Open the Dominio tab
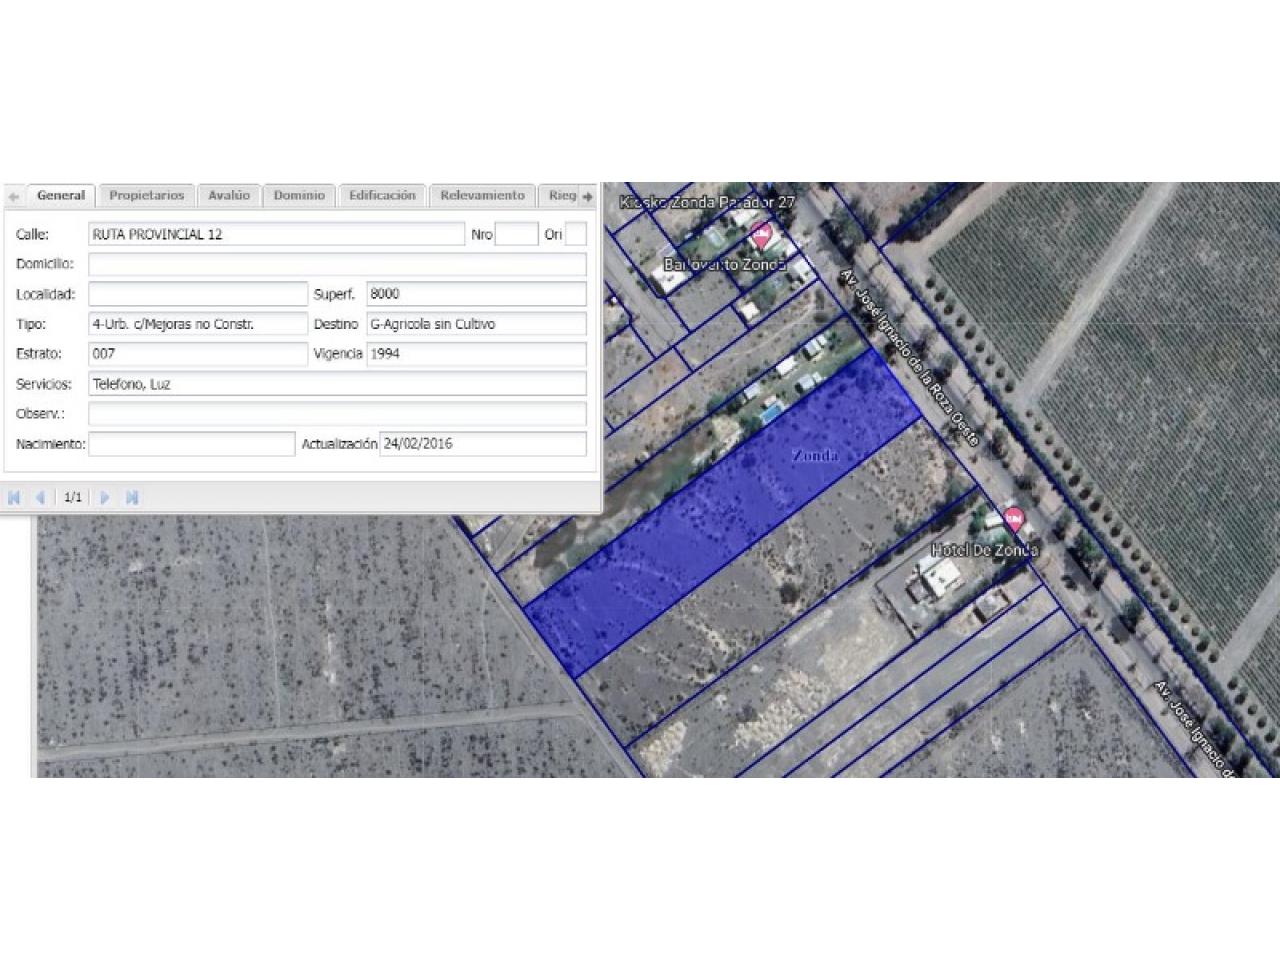The height and width of the screenshot is (960, 1280). [299, 196]
